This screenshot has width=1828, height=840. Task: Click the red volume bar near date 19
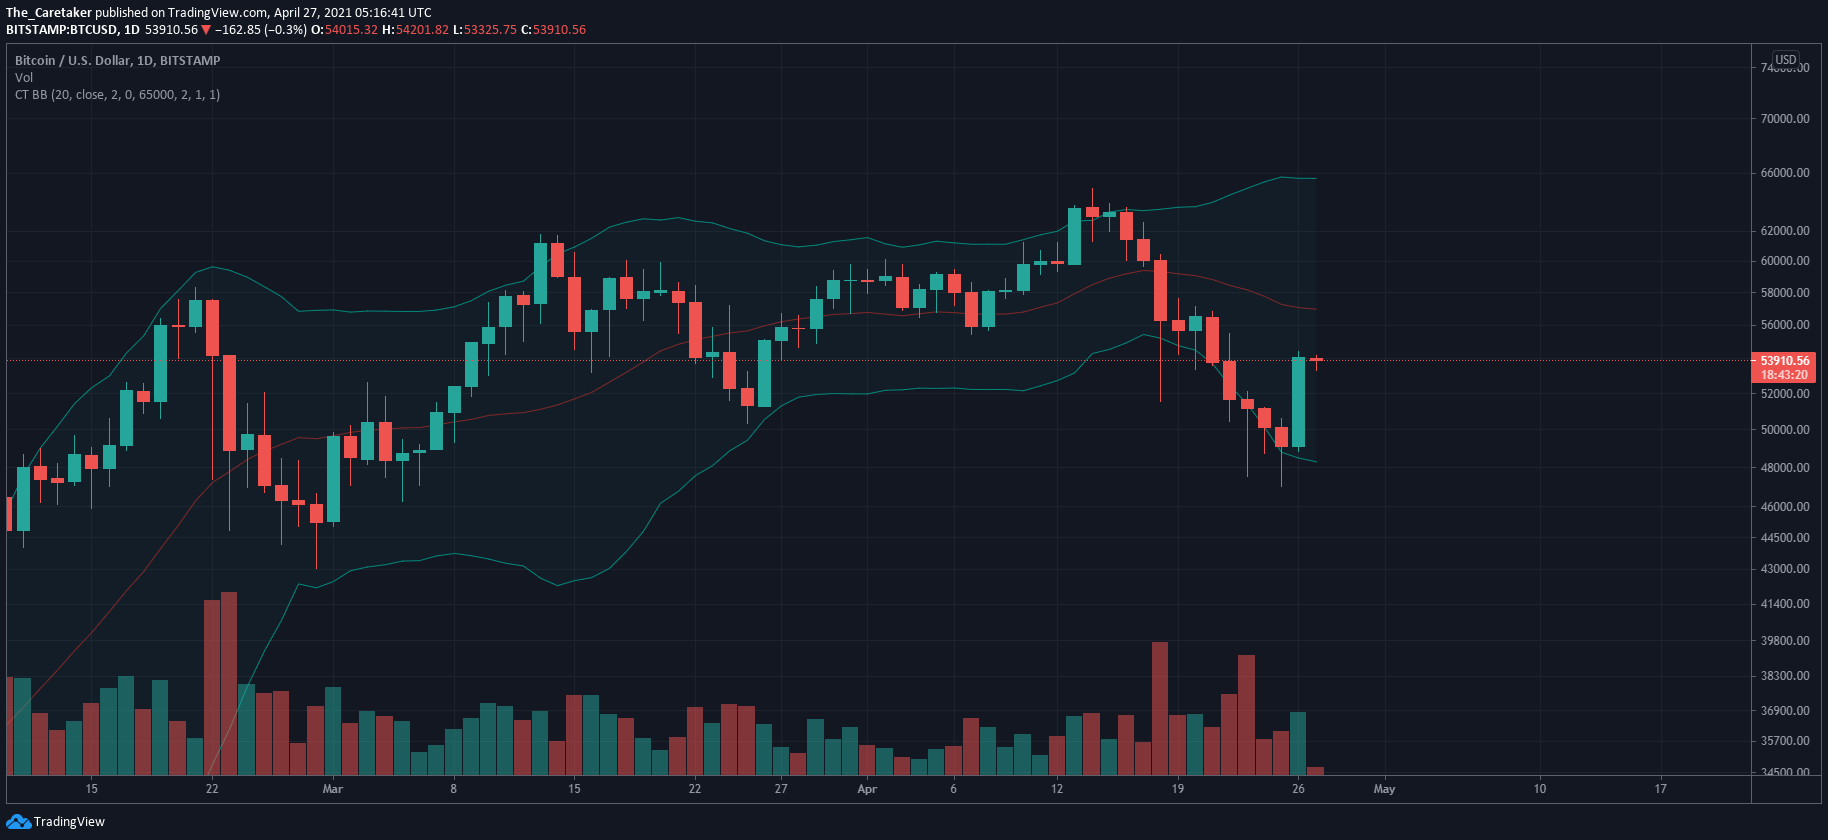click(1160, 709)
